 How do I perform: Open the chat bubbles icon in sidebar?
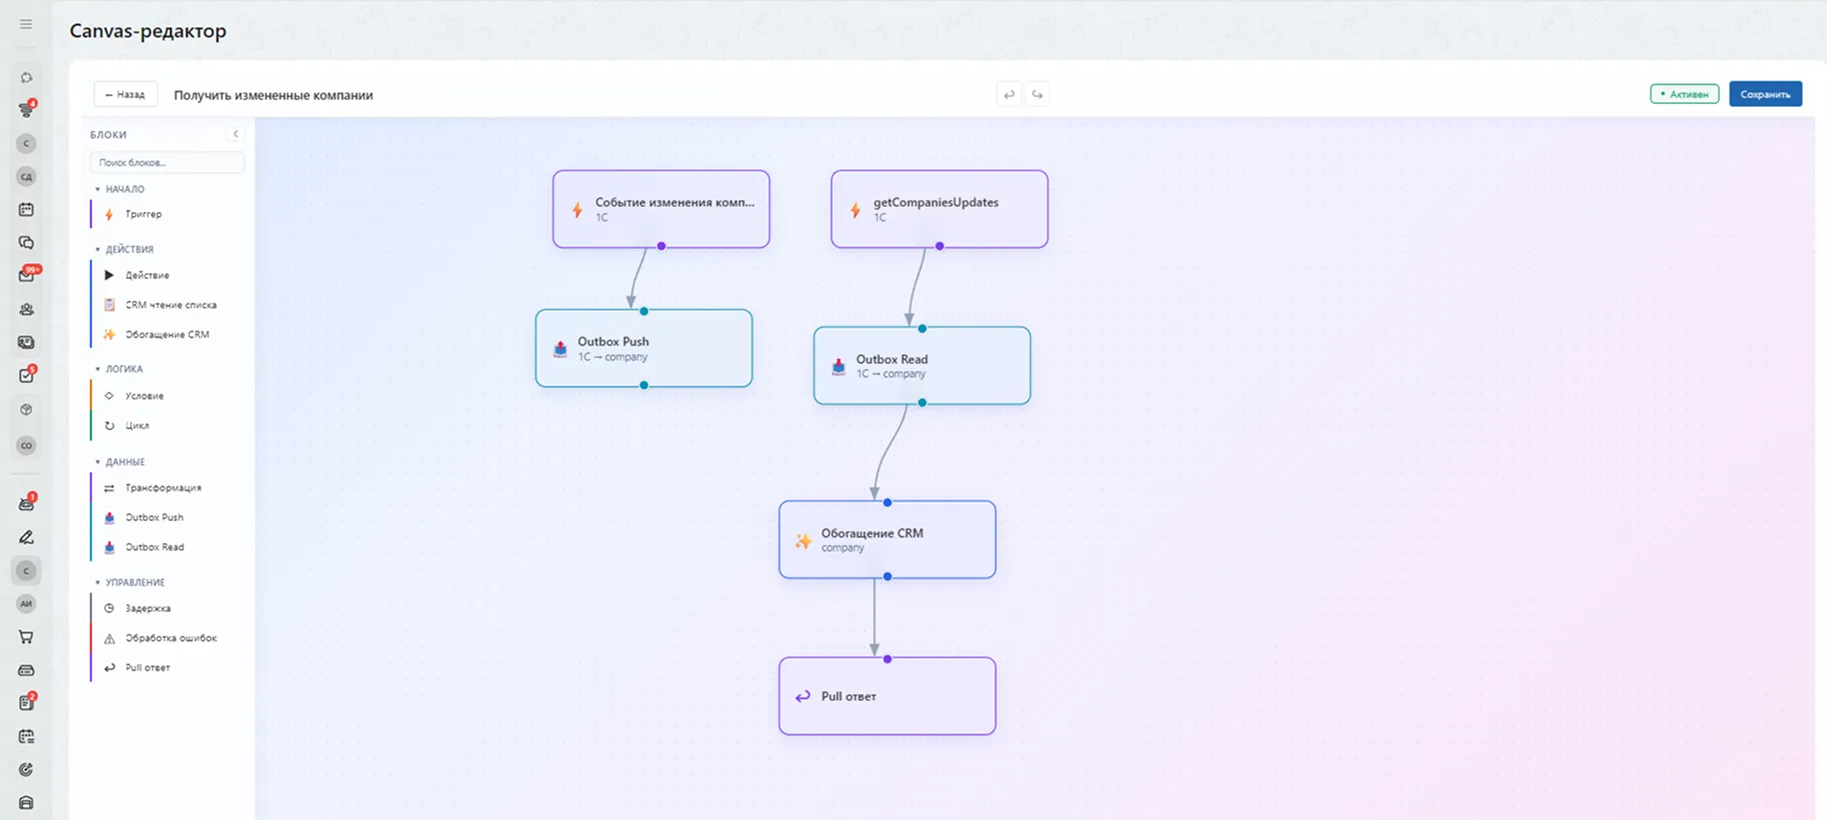pyautogui.click(x=26, y=243)
